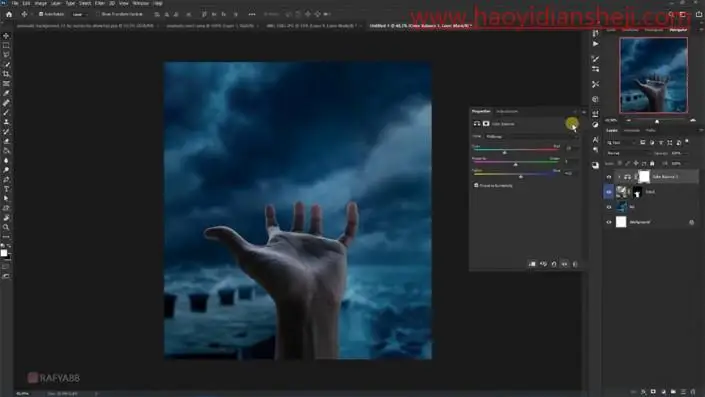Open the Auto-Select Layer dropdown
The width and height of the screenshot is (705, 397).
point(80,14)
